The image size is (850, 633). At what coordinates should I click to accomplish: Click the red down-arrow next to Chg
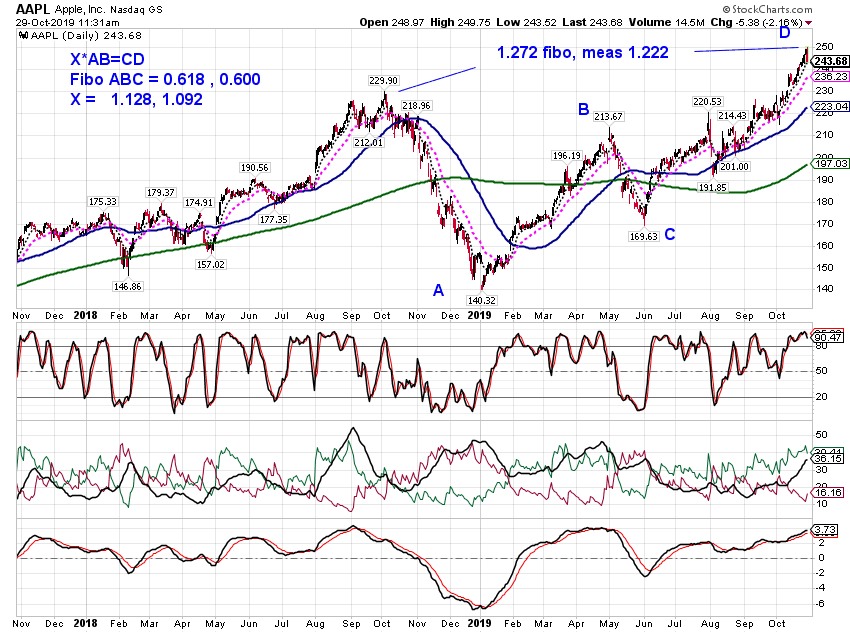808,23
